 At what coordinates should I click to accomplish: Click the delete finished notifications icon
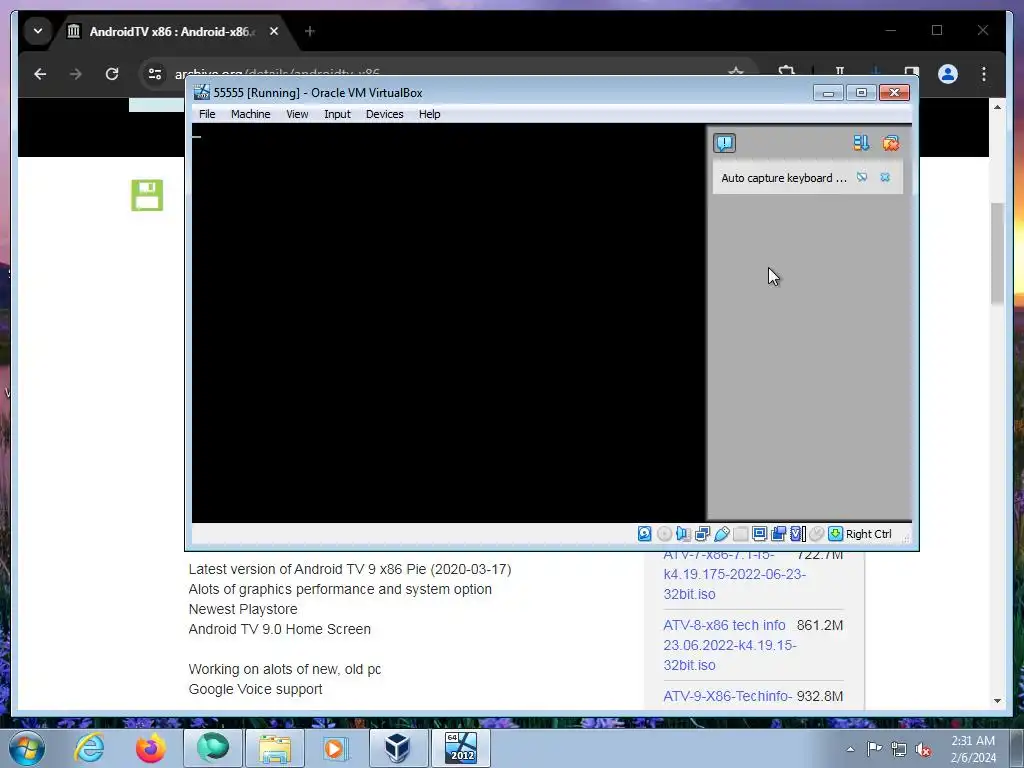click(891, 143)
